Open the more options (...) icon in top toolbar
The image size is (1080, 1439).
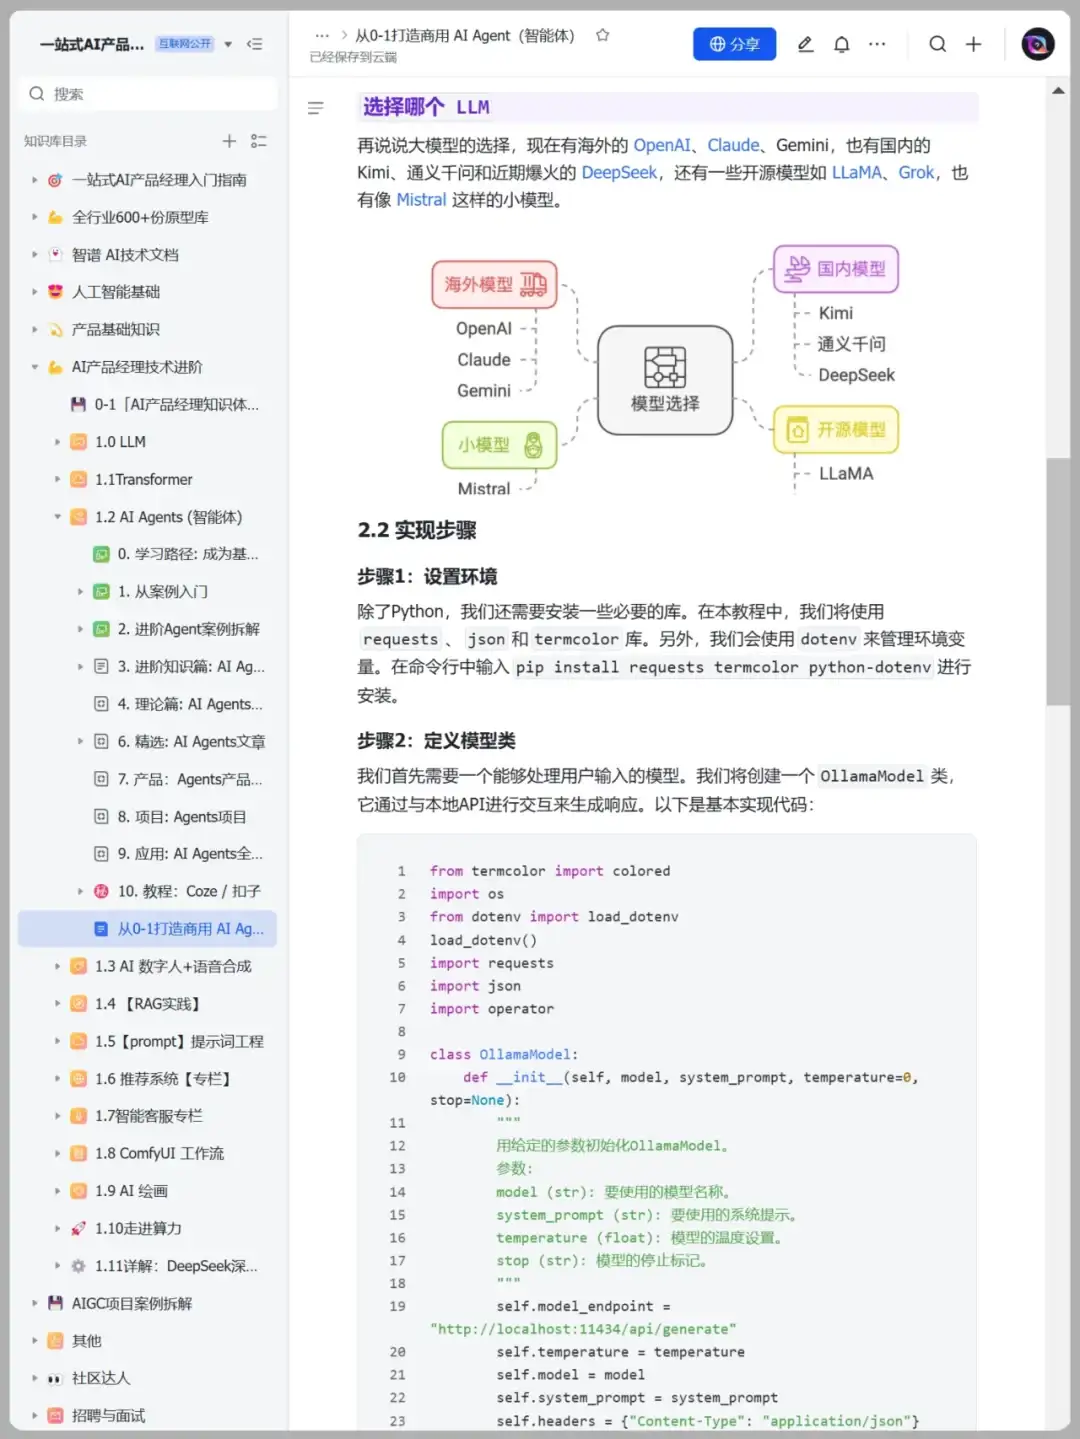[877, 44]
